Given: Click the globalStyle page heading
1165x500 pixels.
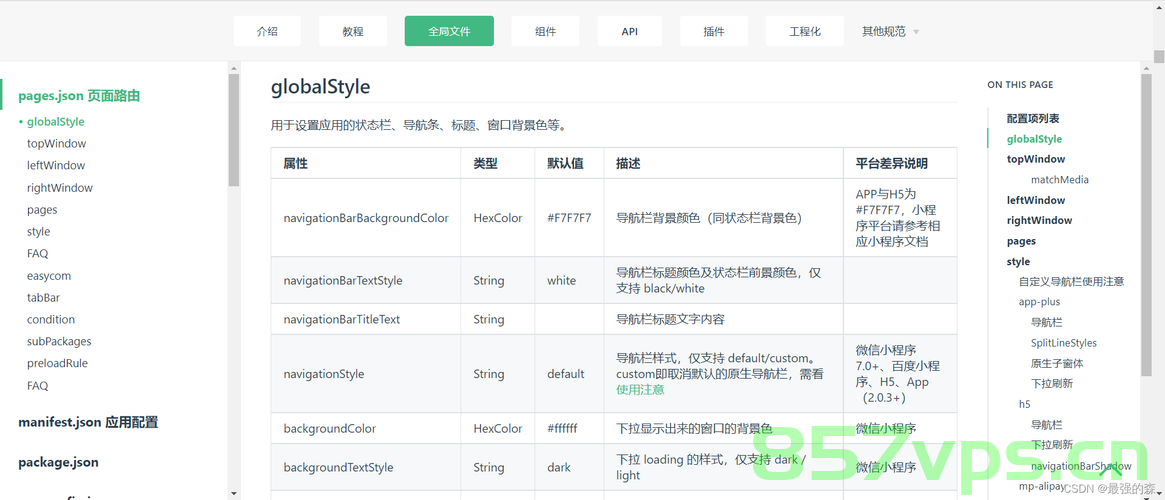Looking at the screenshot, I should [x=320, y=87].
